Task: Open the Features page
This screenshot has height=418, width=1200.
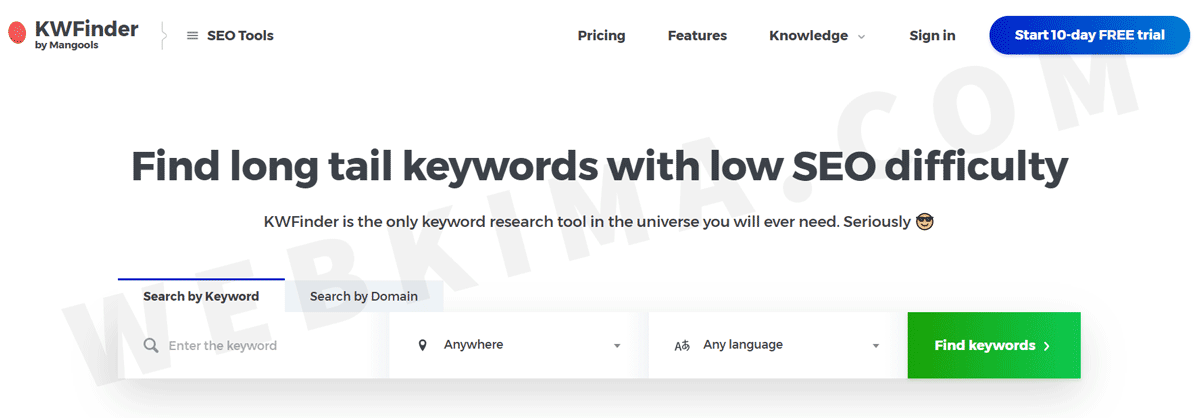Action: click(x=697, y=36)
